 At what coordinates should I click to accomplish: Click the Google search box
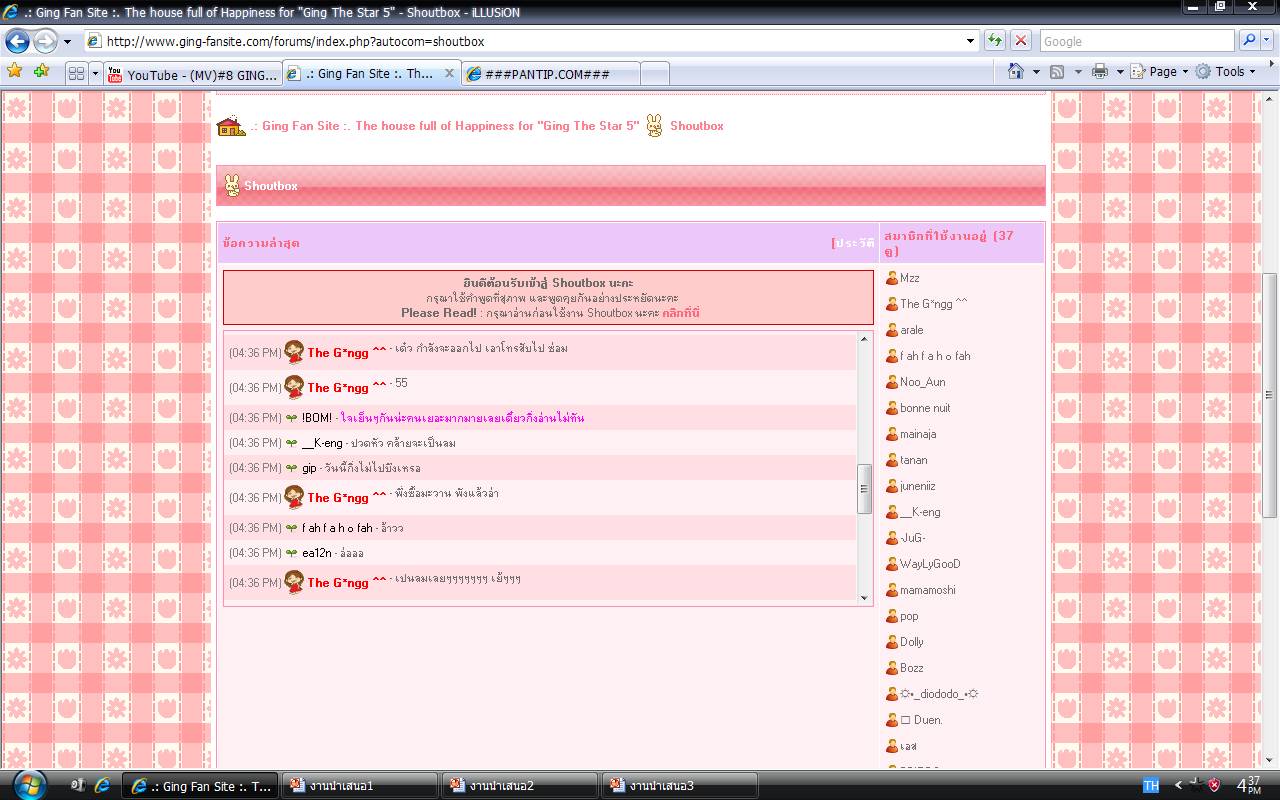1136,41
